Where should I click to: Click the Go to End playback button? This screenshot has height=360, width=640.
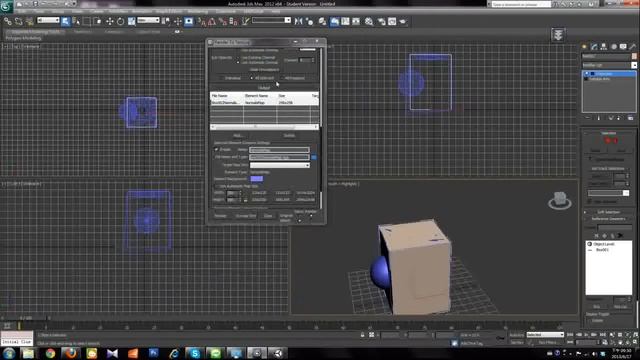pyautogui.click(x=602, y=335)
